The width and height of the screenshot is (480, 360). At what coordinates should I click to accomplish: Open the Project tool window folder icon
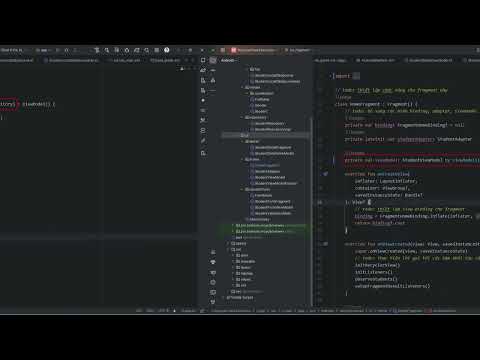click(x=203, y=60)
